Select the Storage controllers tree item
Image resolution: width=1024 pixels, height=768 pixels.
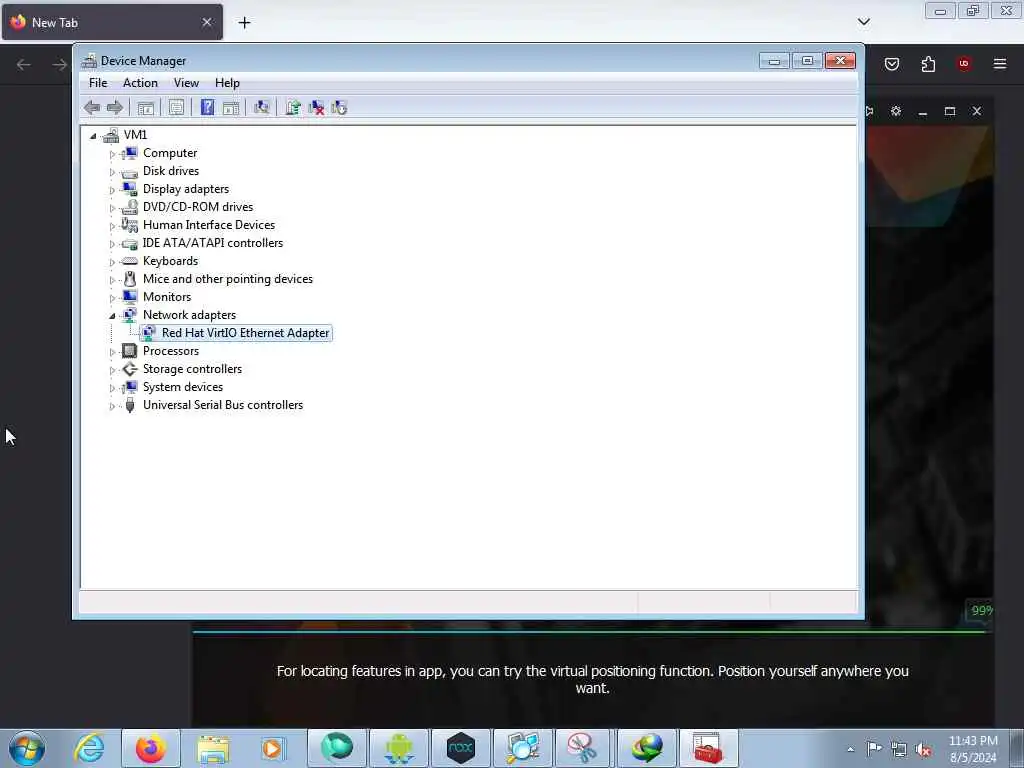[193, 369]
